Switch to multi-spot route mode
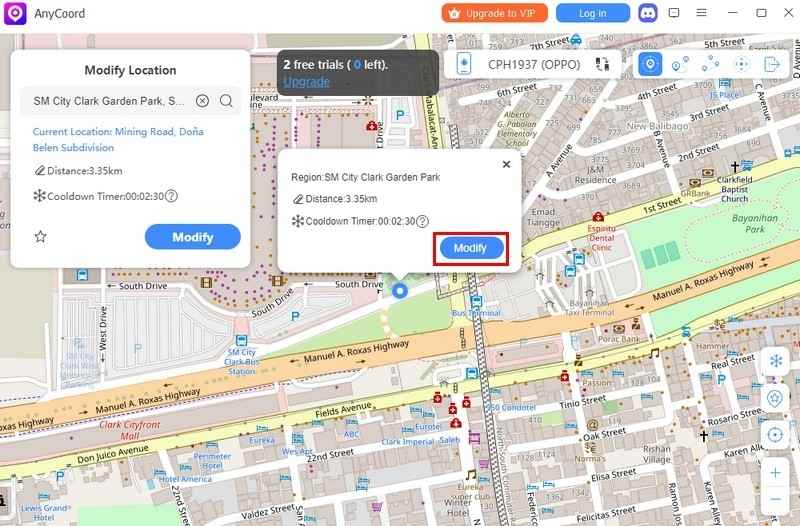 click(x=711, y=64)
